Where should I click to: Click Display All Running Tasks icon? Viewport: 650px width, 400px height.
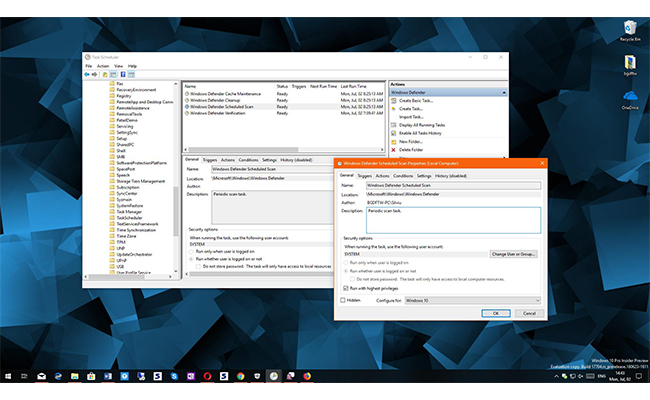pyautogui.click(x=394, y=125)
